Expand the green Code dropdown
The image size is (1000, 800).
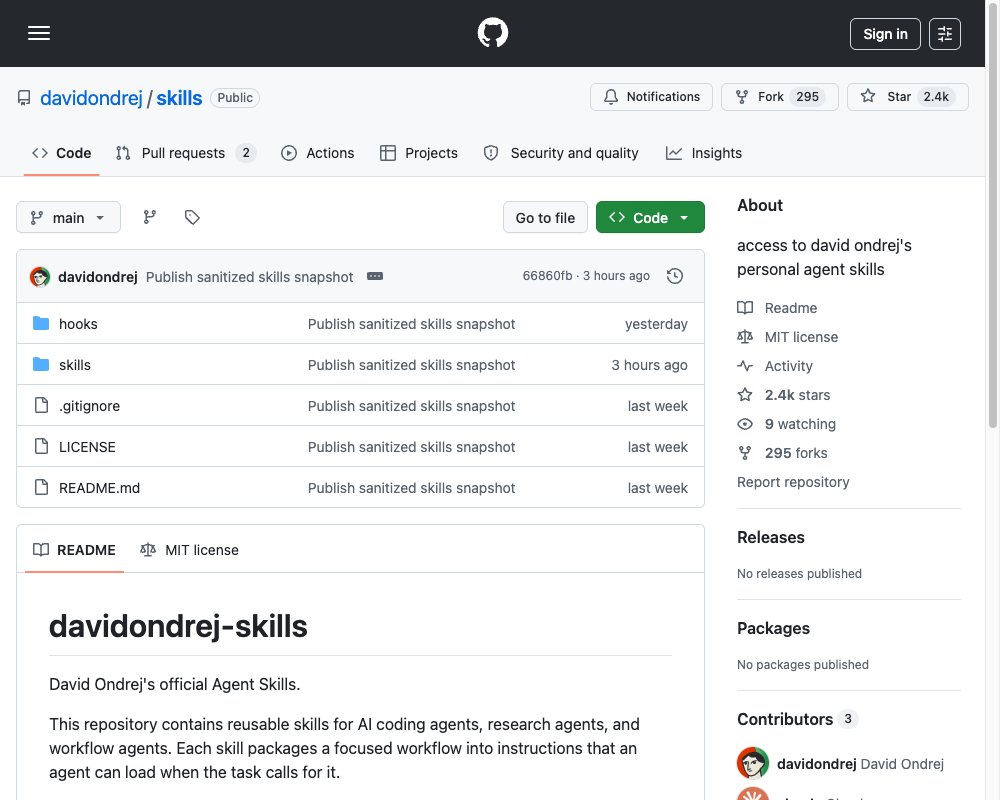tap(650, 218)
